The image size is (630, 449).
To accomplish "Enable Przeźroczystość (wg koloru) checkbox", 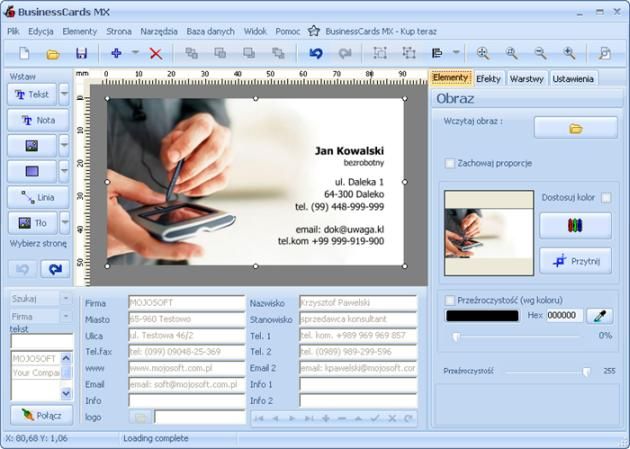I will click(449, 298).
